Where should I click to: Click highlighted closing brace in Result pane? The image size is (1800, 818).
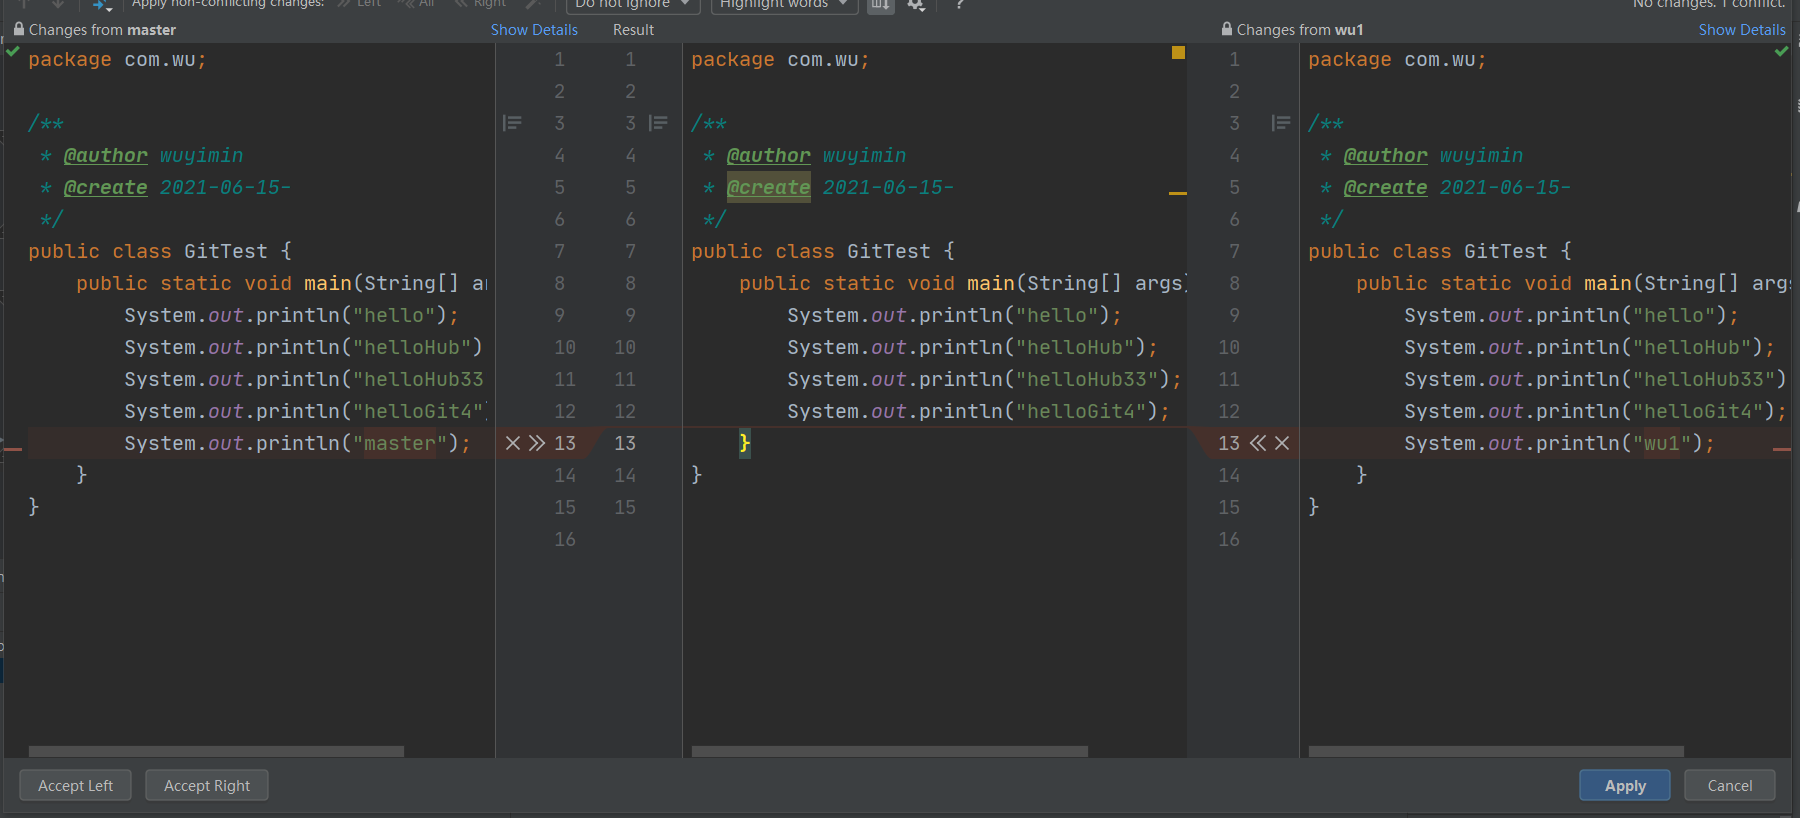745,443
